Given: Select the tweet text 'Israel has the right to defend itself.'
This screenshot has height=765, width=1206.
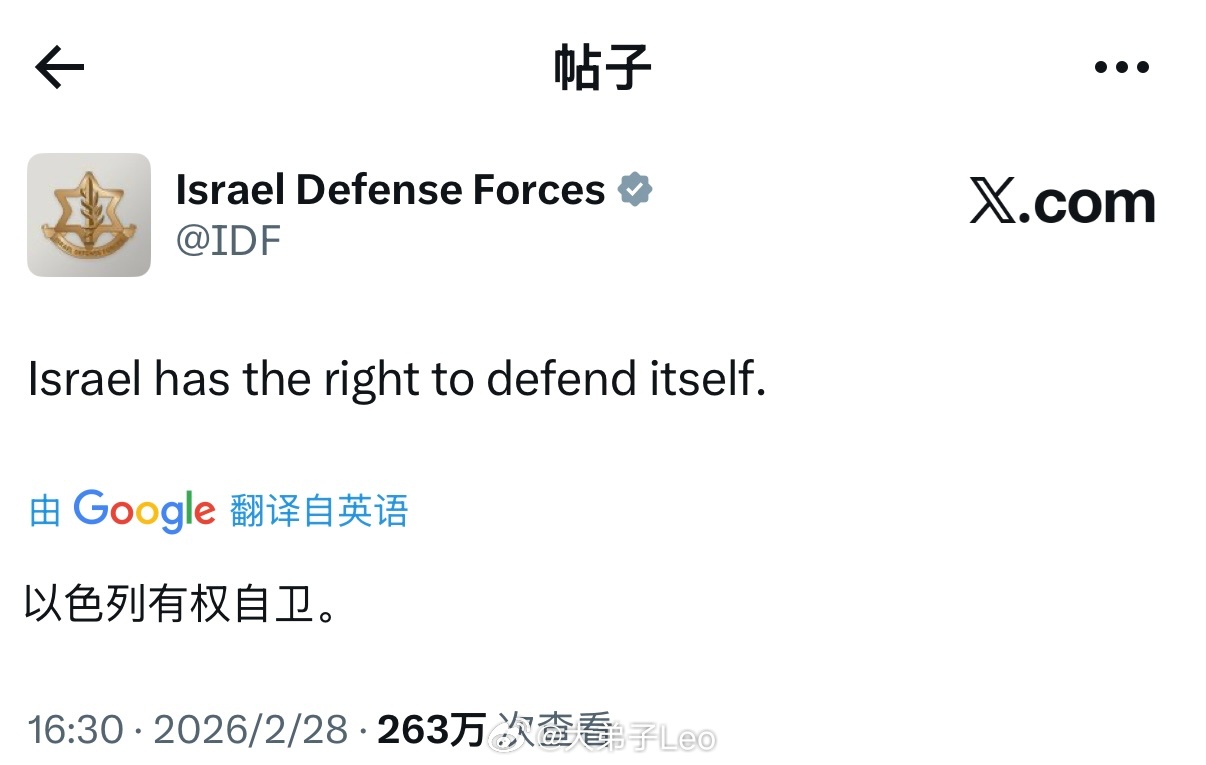Looking at the screenshot, I should pos(398,378).
